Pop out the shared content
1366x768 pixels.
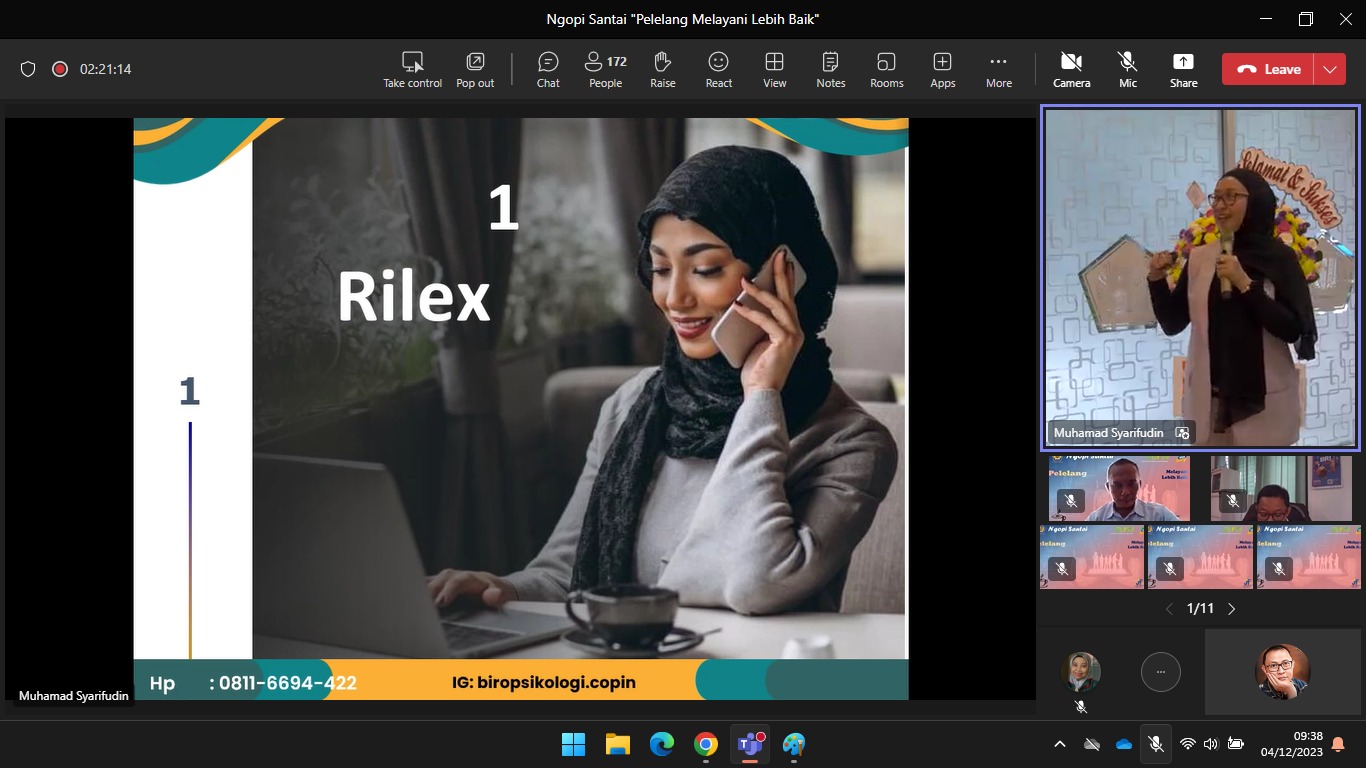click(x=475, y=69)
